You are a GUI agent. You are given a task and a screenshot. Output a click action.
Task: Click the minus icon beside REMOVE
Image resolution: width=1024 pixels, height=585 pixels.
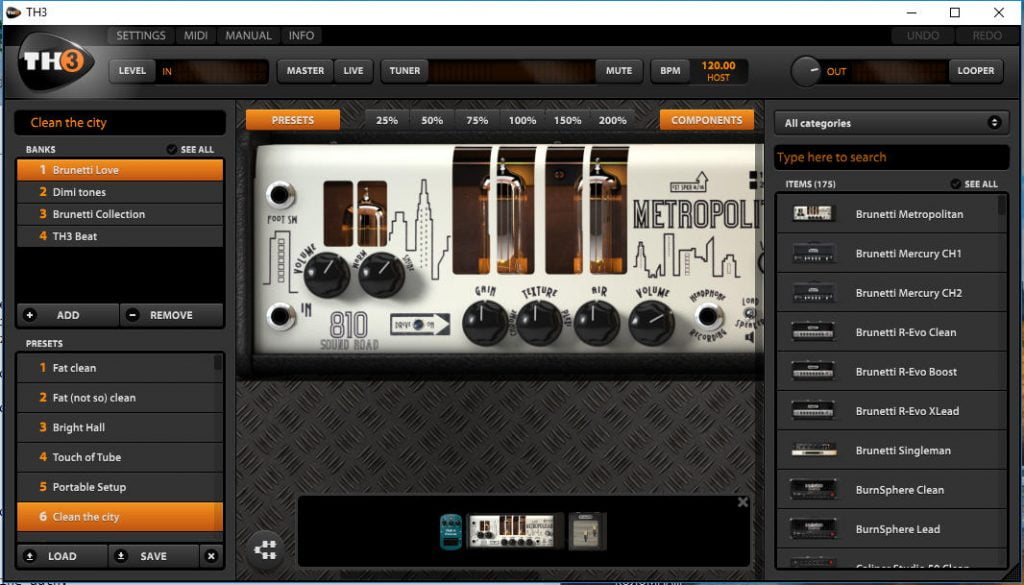click(133, 315)
